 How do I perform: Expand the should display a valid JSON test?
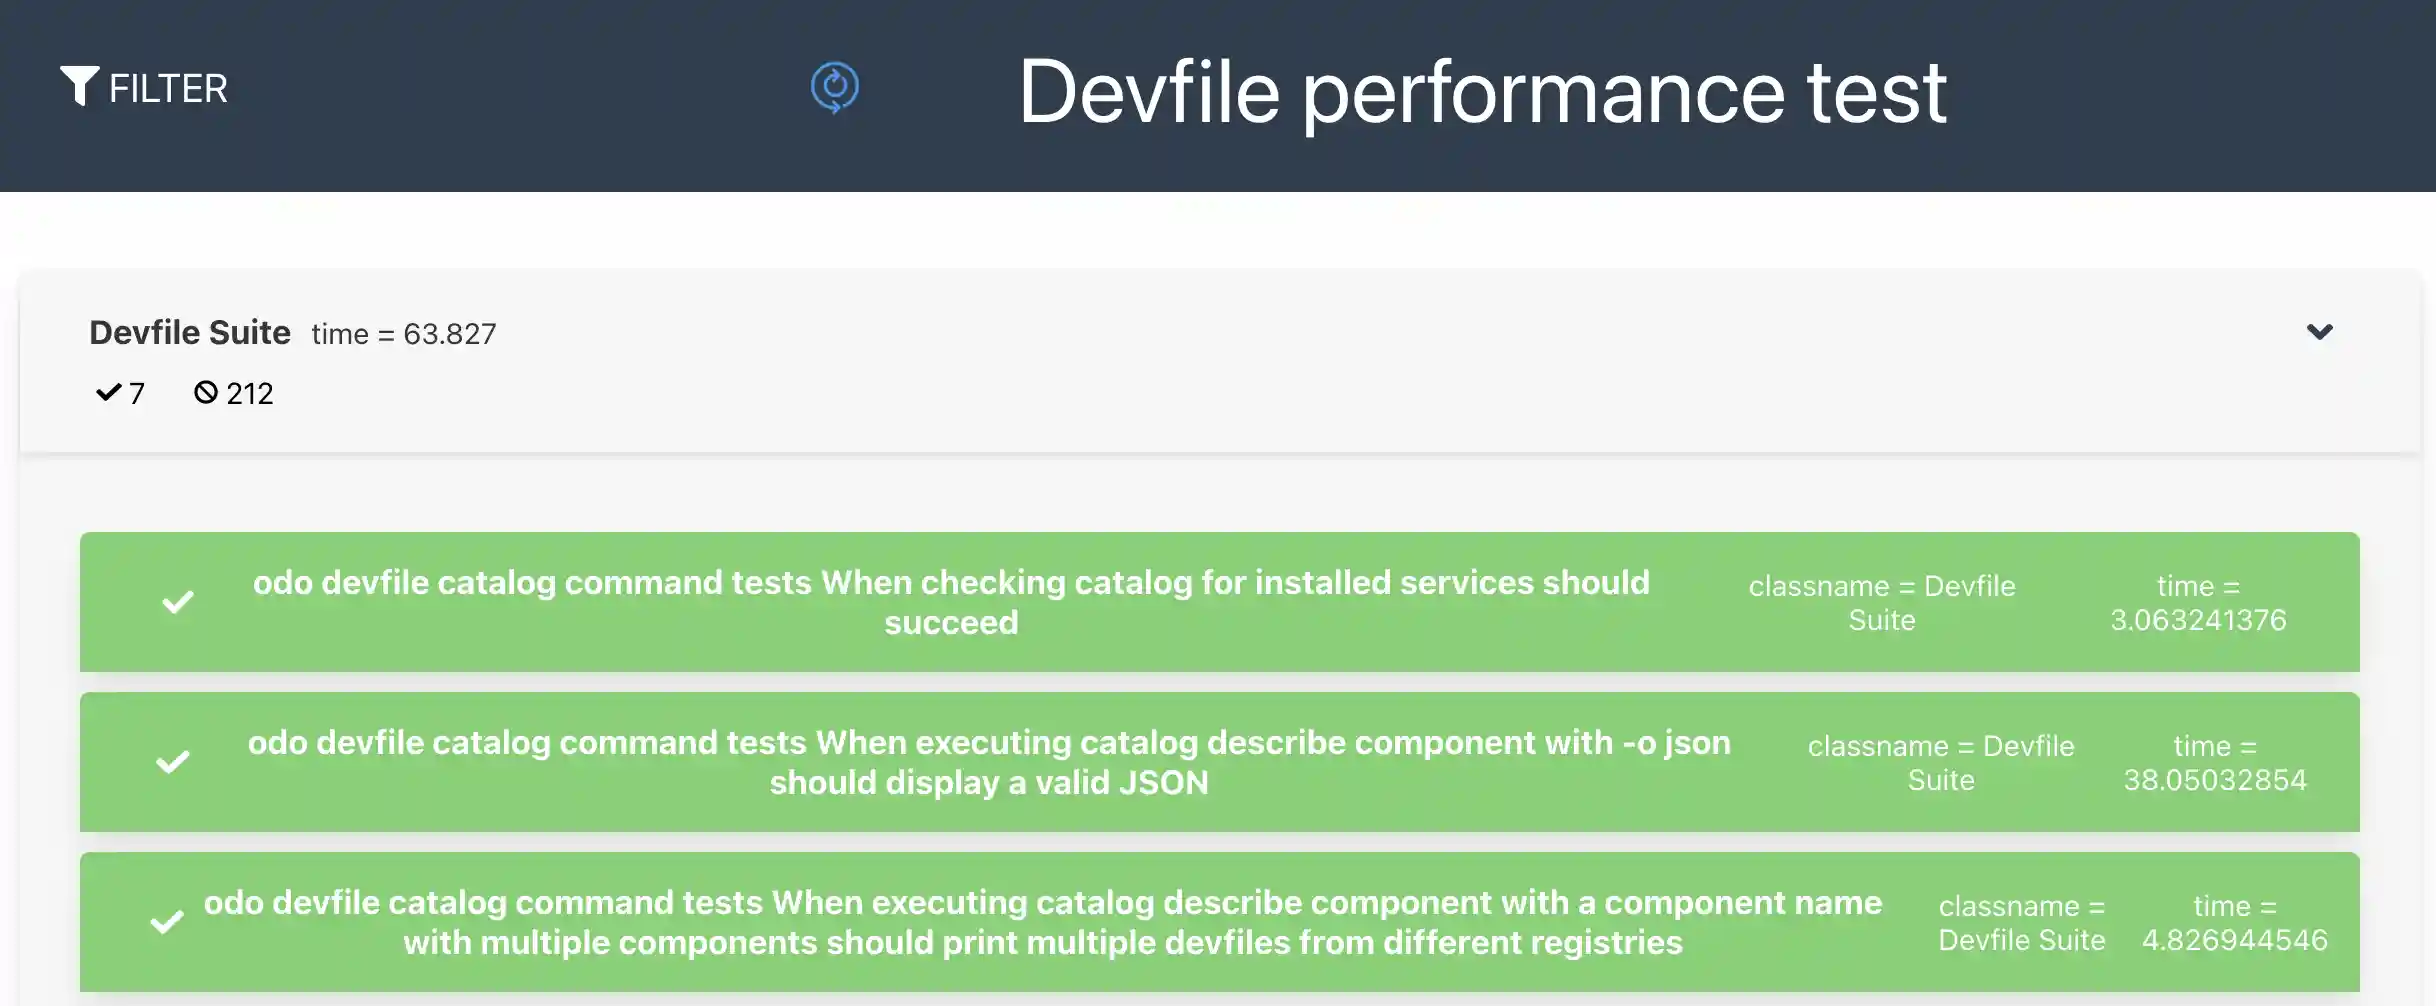tap(989, 762)
